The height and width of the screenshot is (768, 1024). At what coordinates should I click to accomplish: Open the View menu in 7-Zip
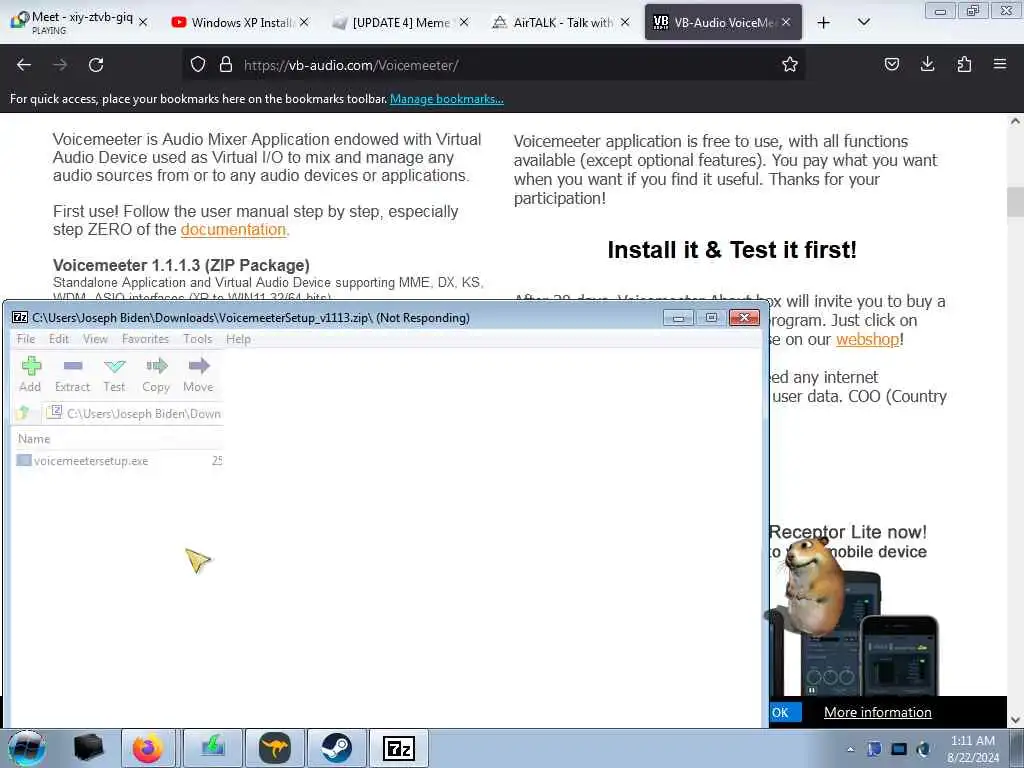(95, 339)
